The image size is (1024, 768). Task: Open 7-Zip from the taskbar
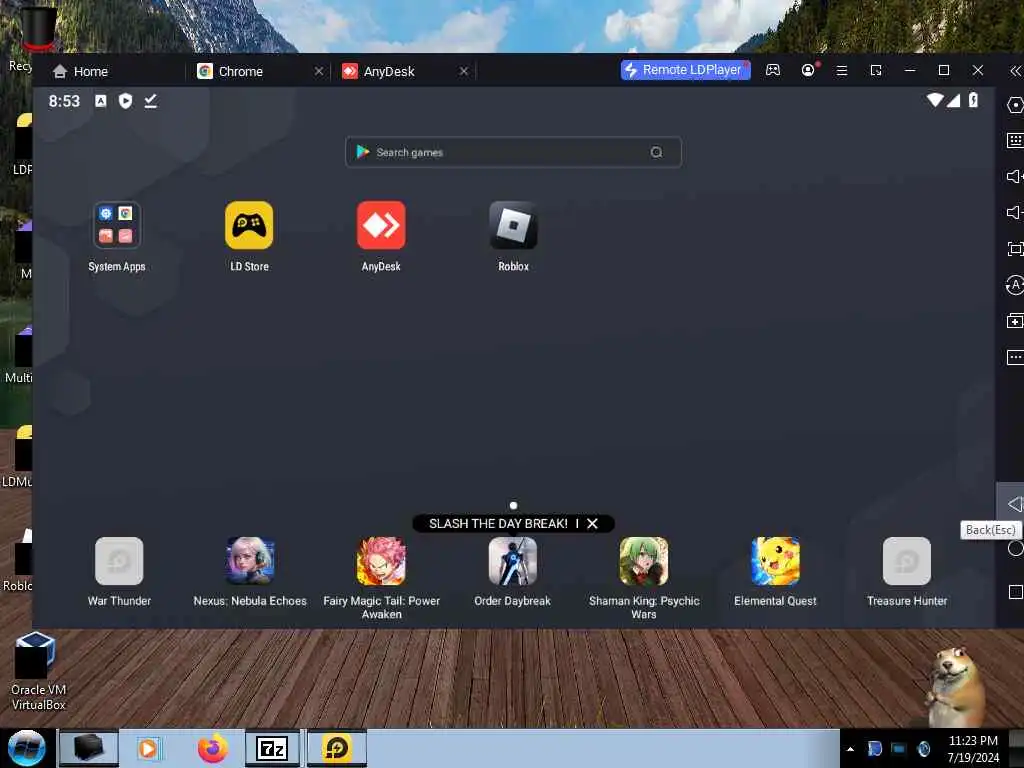pos(273,748)
